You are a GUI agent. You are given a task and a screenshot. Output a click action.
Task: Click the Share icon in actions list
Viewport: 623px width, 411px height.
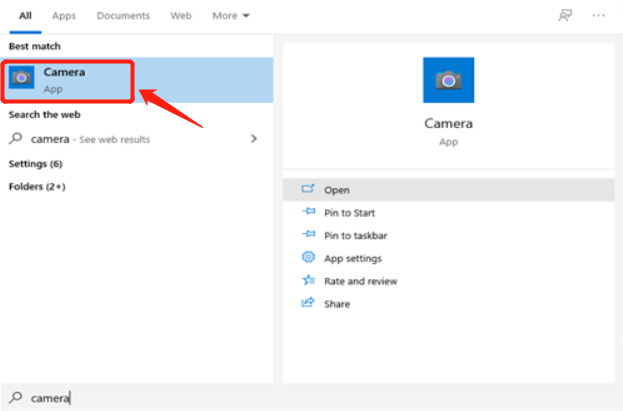click(308, 304)
